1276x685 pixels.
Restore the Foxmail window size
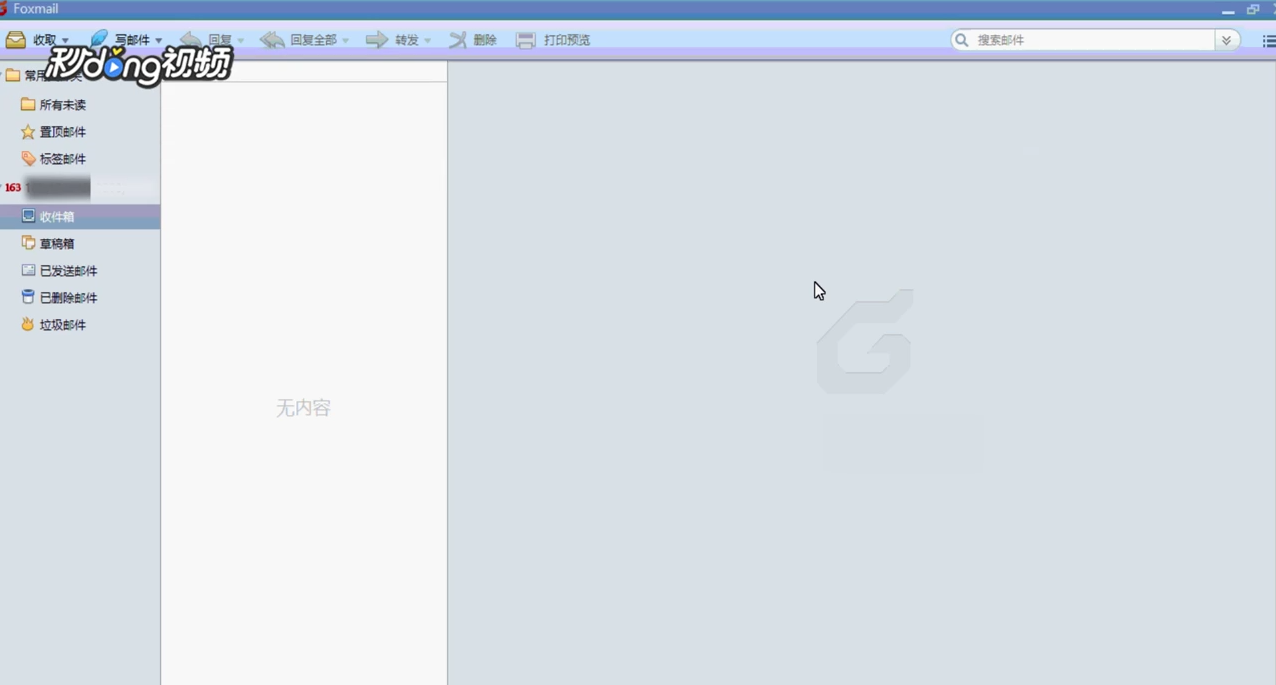click(1253, 9)
